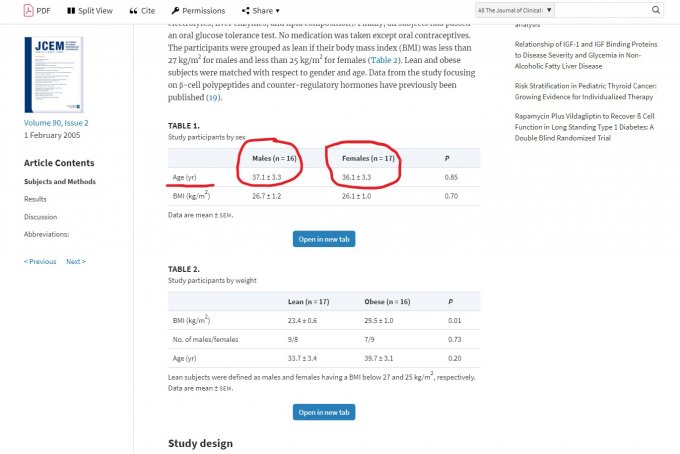Go to the Discussion section
Viewport: 680px width, 454px height.
pyautogui.click(x=41, y=216)
